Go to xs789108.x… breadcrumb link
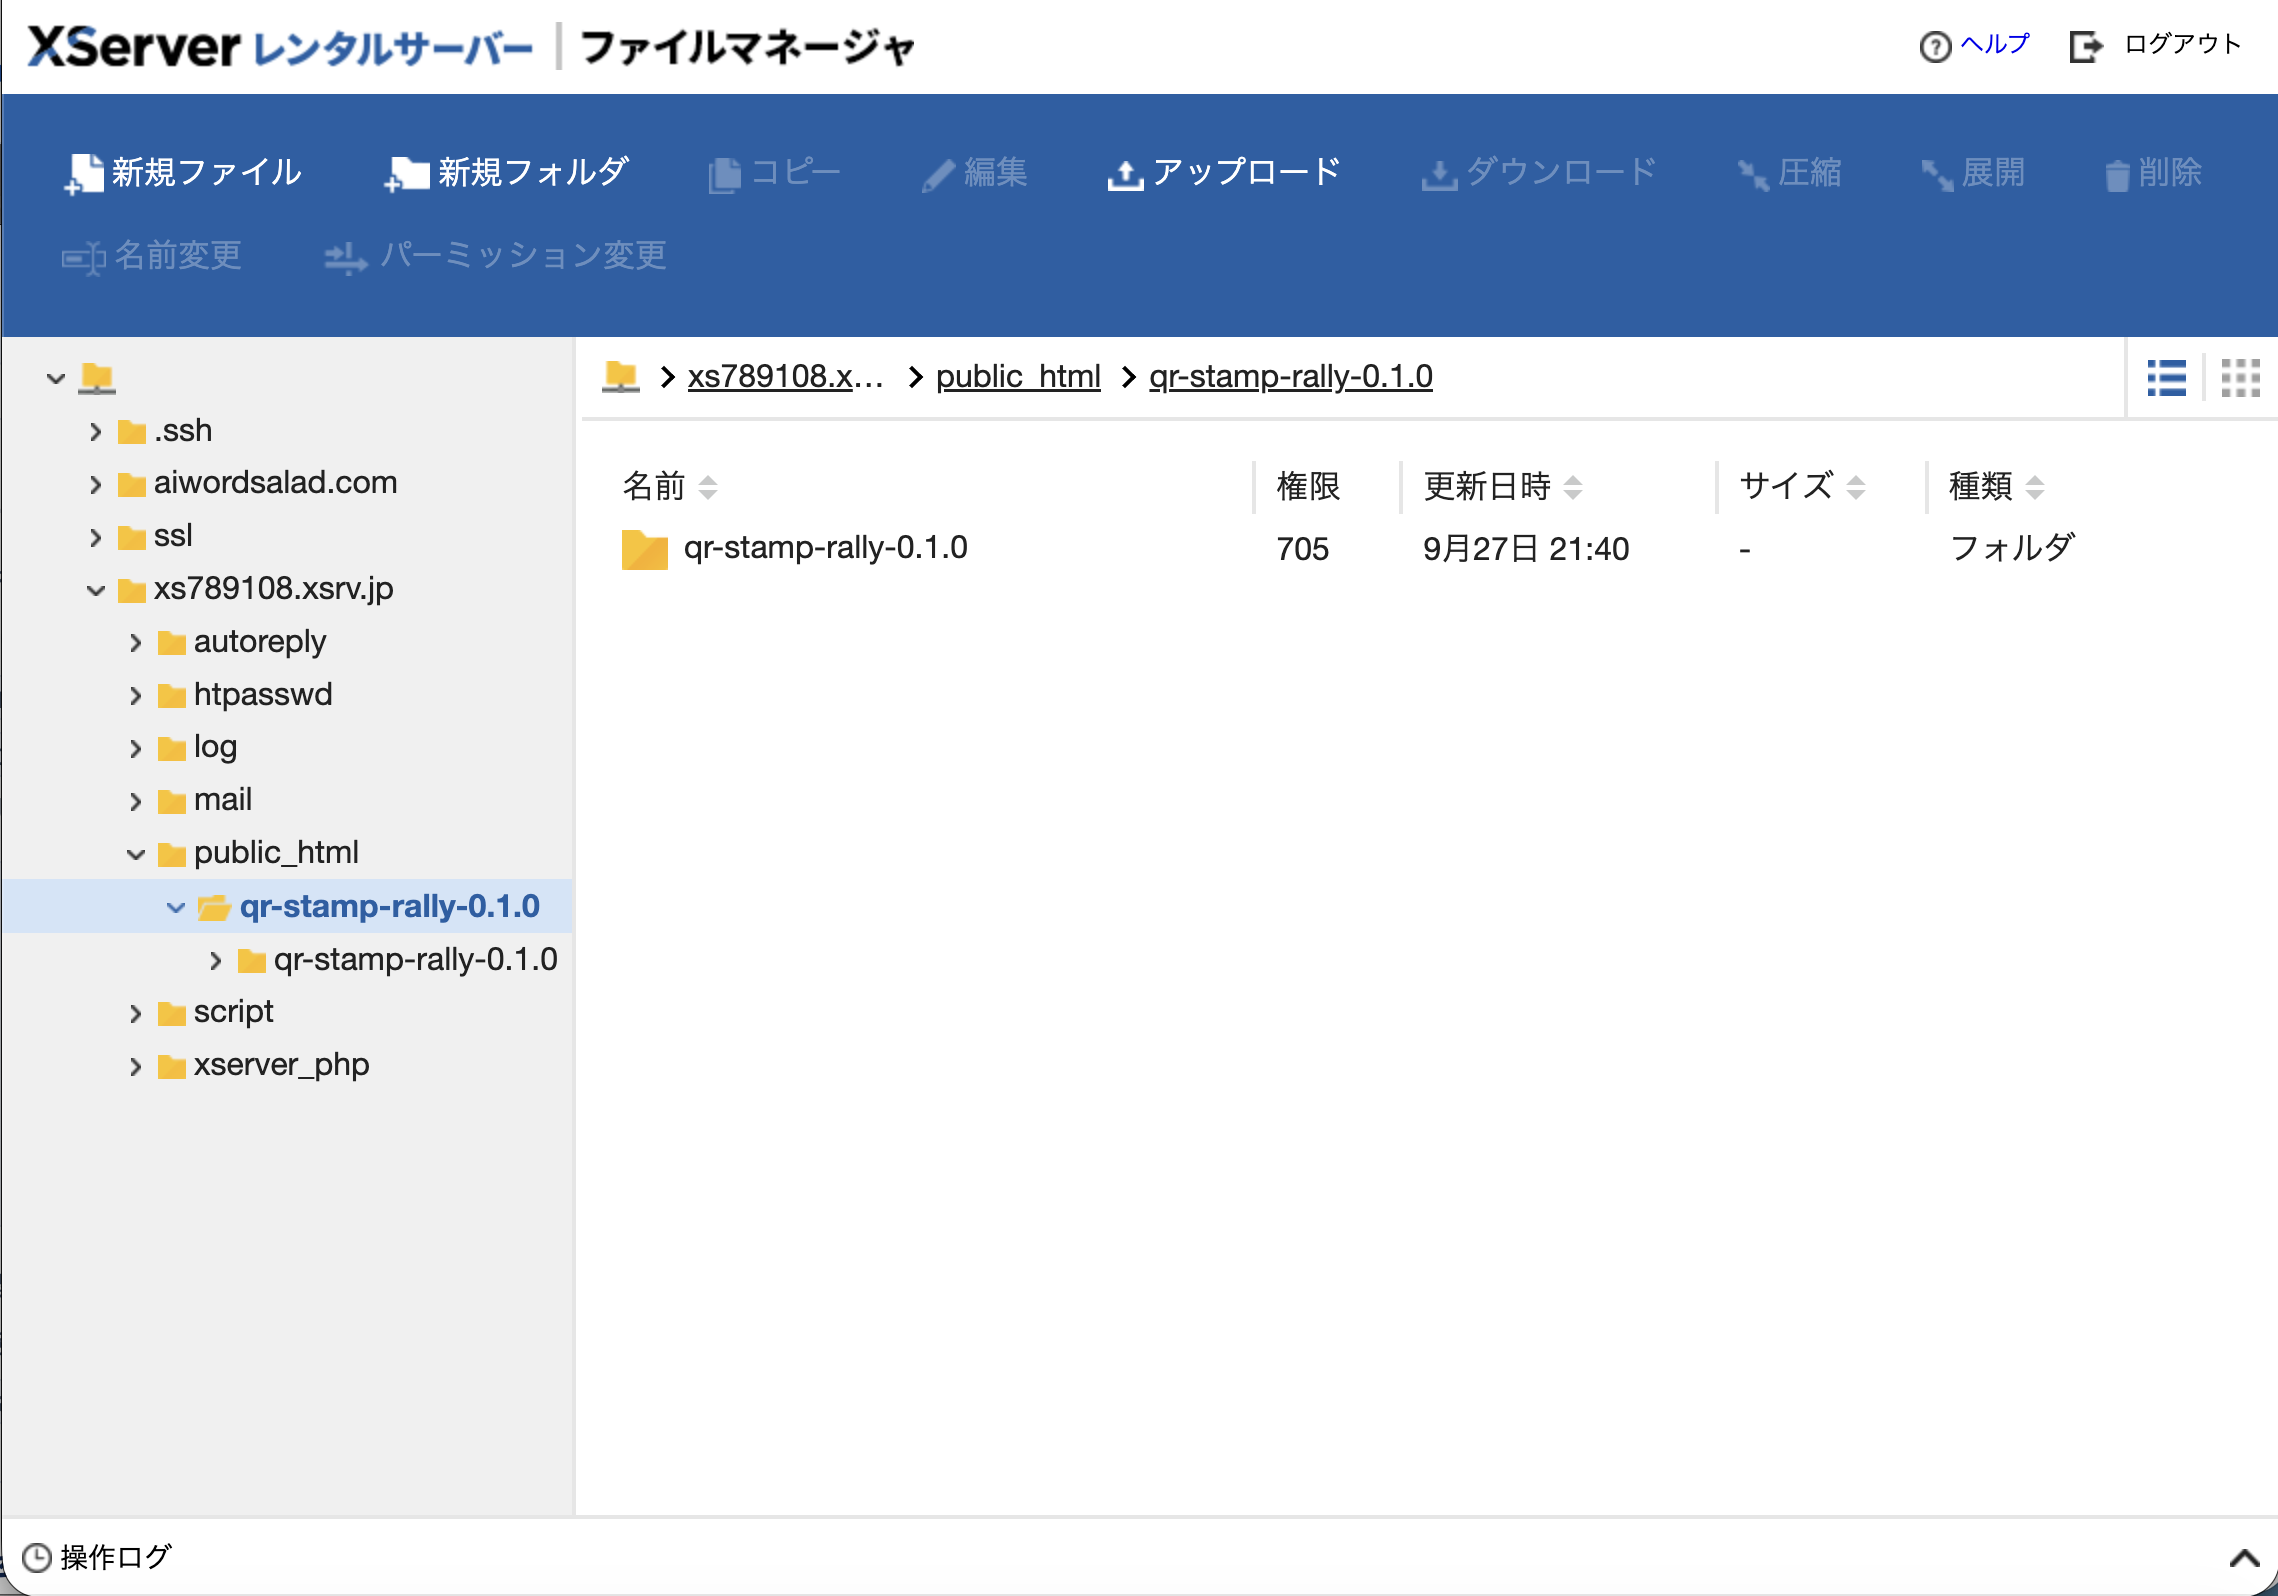2278x1596 pixels. click(x=786, y=377)
